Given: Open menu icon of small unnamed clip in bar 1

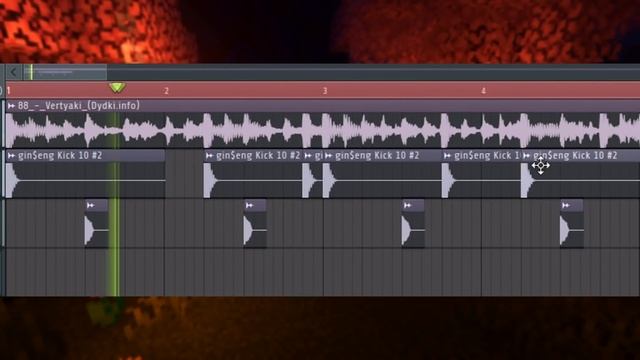Looking at the screenshot, I should tap(91, 205).
